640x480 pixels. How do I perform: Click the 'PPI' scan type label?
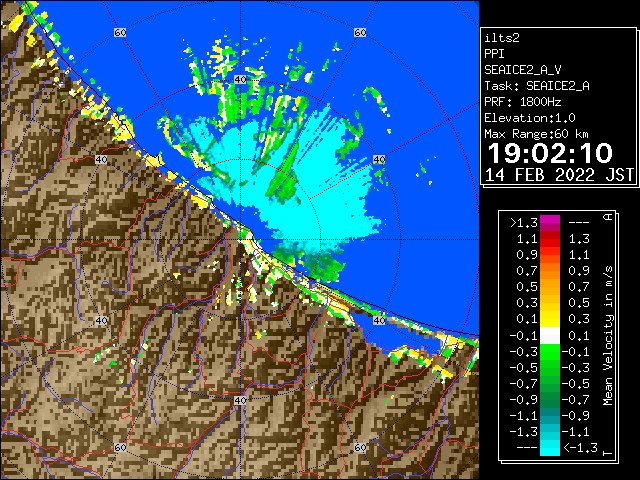tap(494, 54)
